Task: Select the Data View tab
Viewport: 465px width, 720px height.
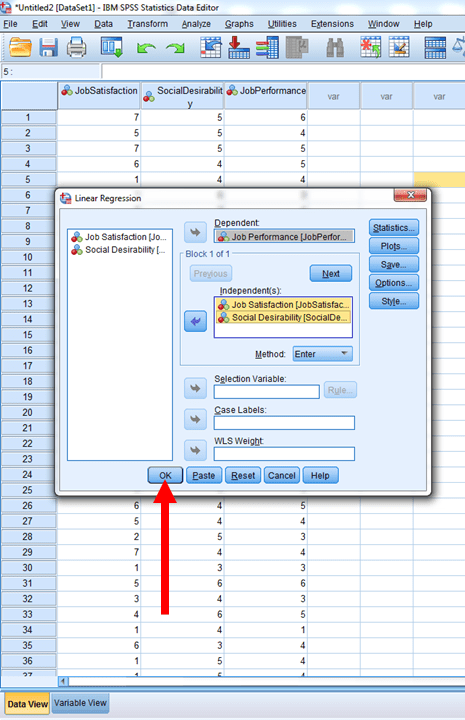Action: tap(28, 704)
